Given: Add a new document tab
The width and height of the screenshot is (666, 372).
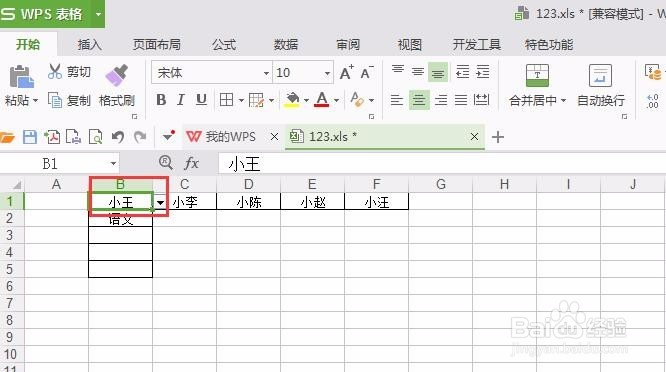Looking at the screenshot, I should pyautogui.click(x=498, y=137).
